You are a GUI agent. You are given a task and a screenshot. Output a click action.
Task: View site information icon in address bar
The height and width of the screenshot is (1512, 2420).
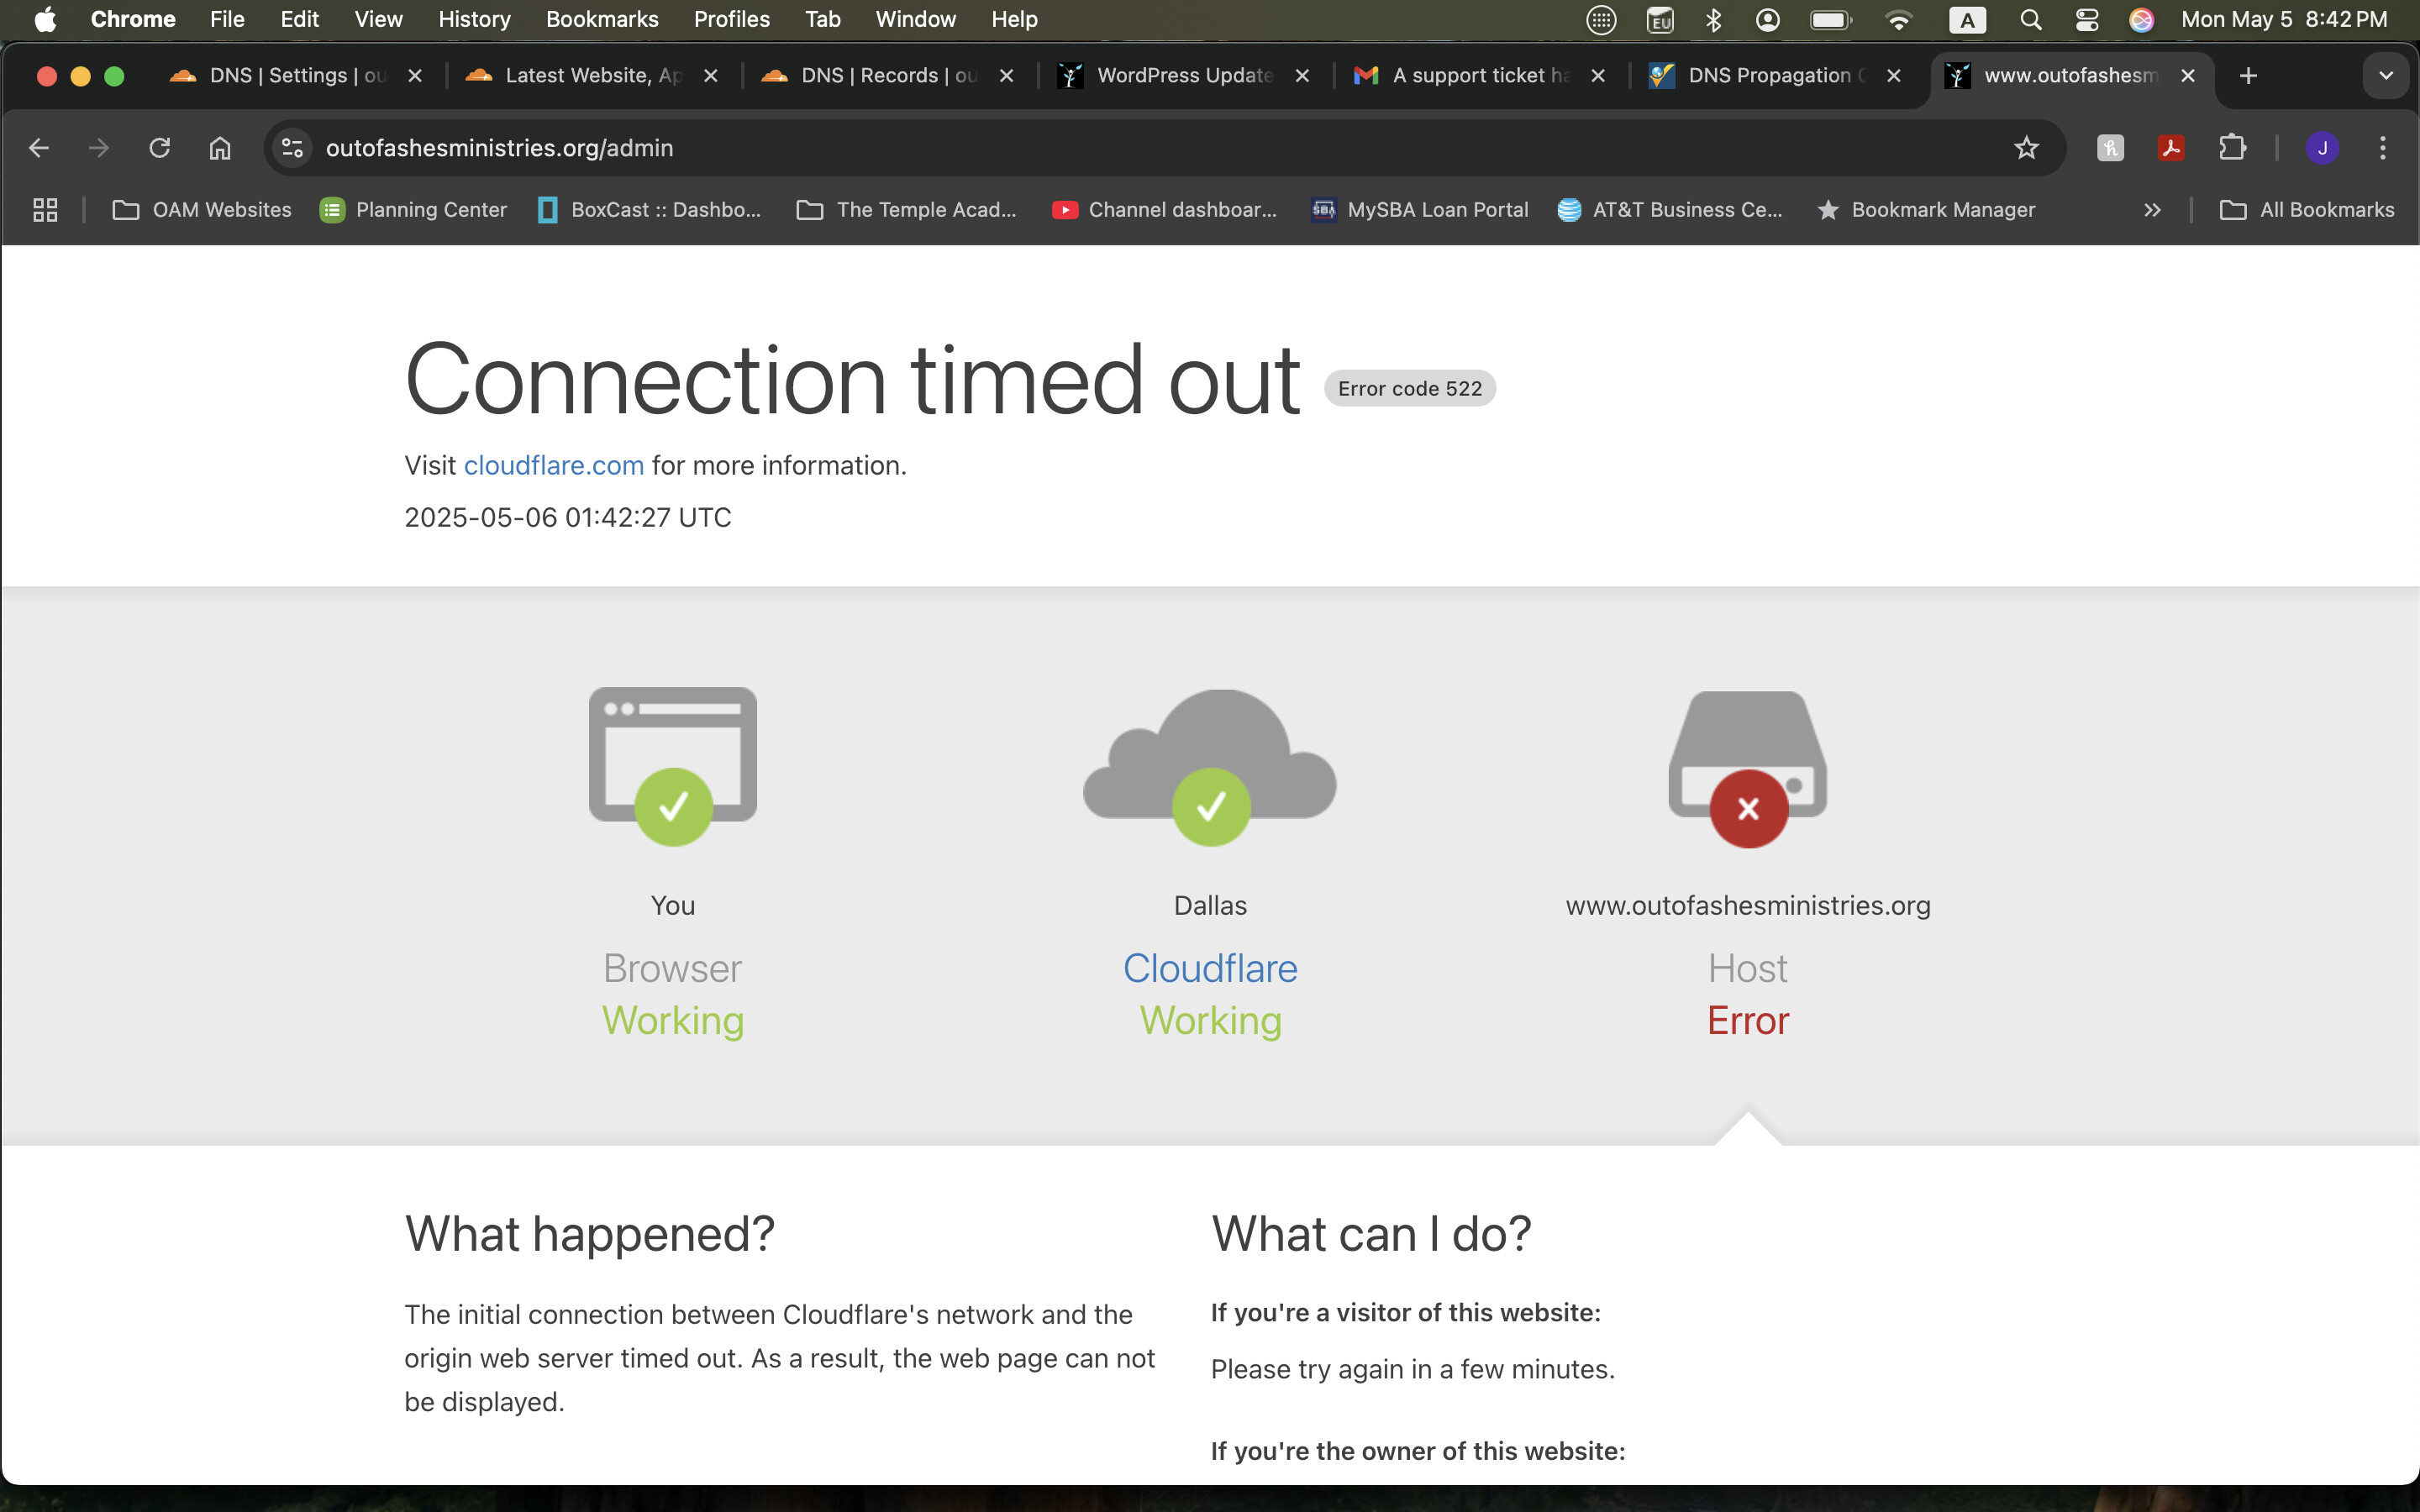coord(292,148)
